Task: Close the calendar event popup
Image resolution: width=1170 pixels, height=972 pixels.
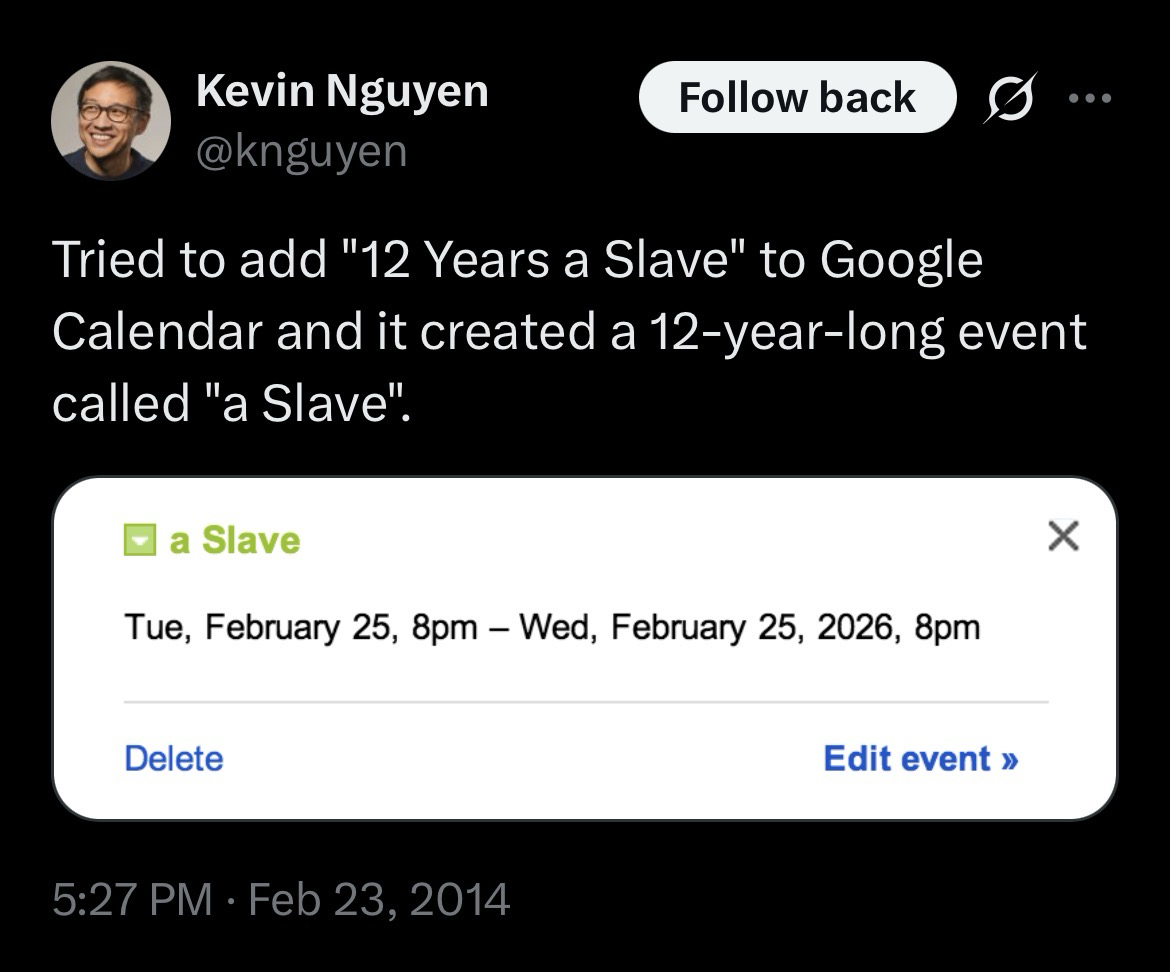Action: coord(1063,537)
